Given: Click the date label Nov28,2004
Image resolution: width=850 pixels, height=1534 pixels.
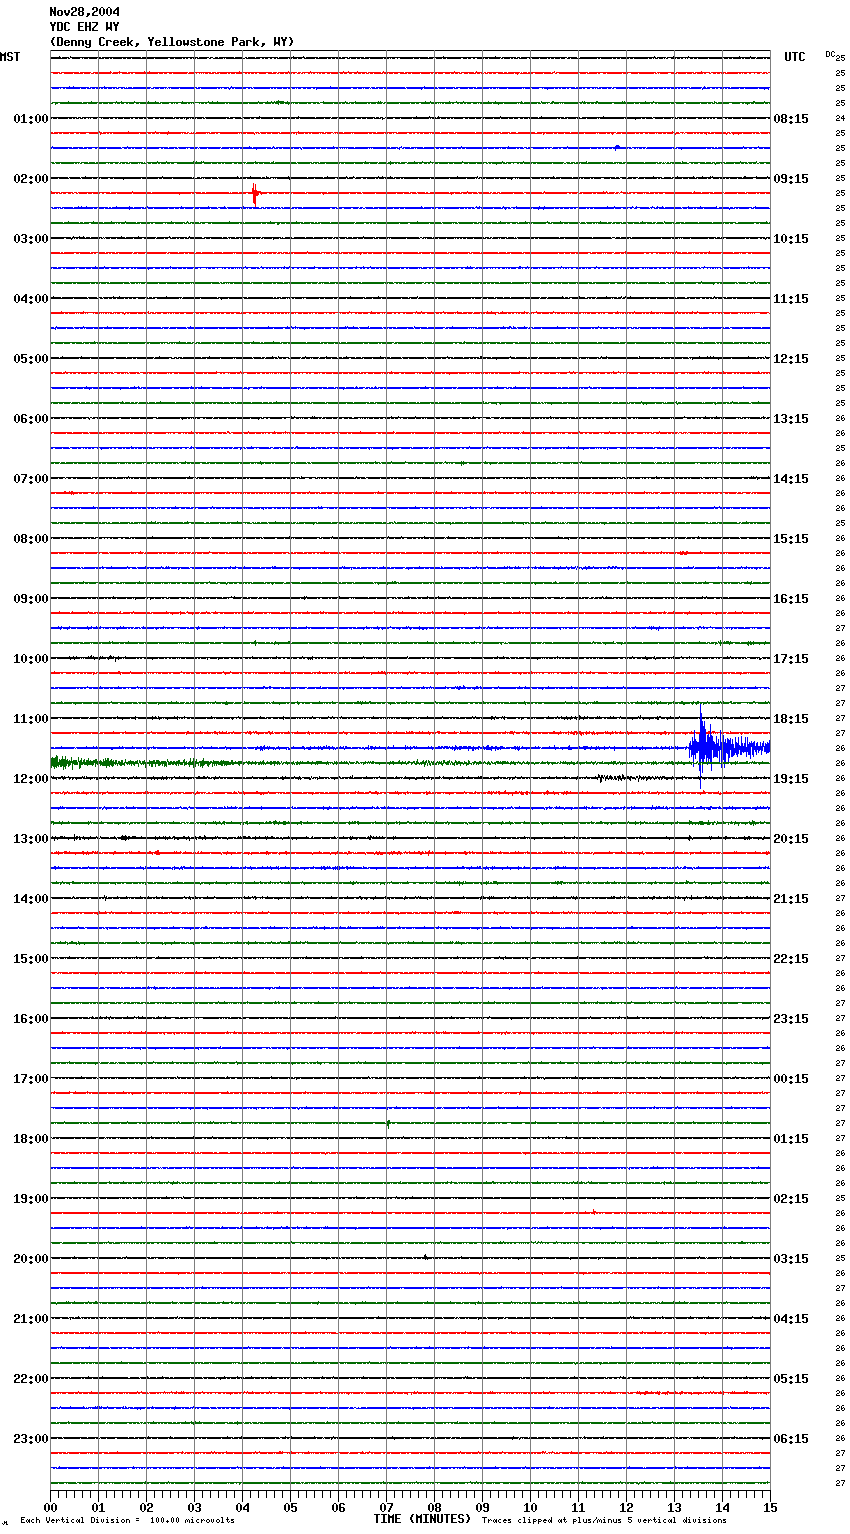Looking at the screenshot, I should [x=84, y=12].
